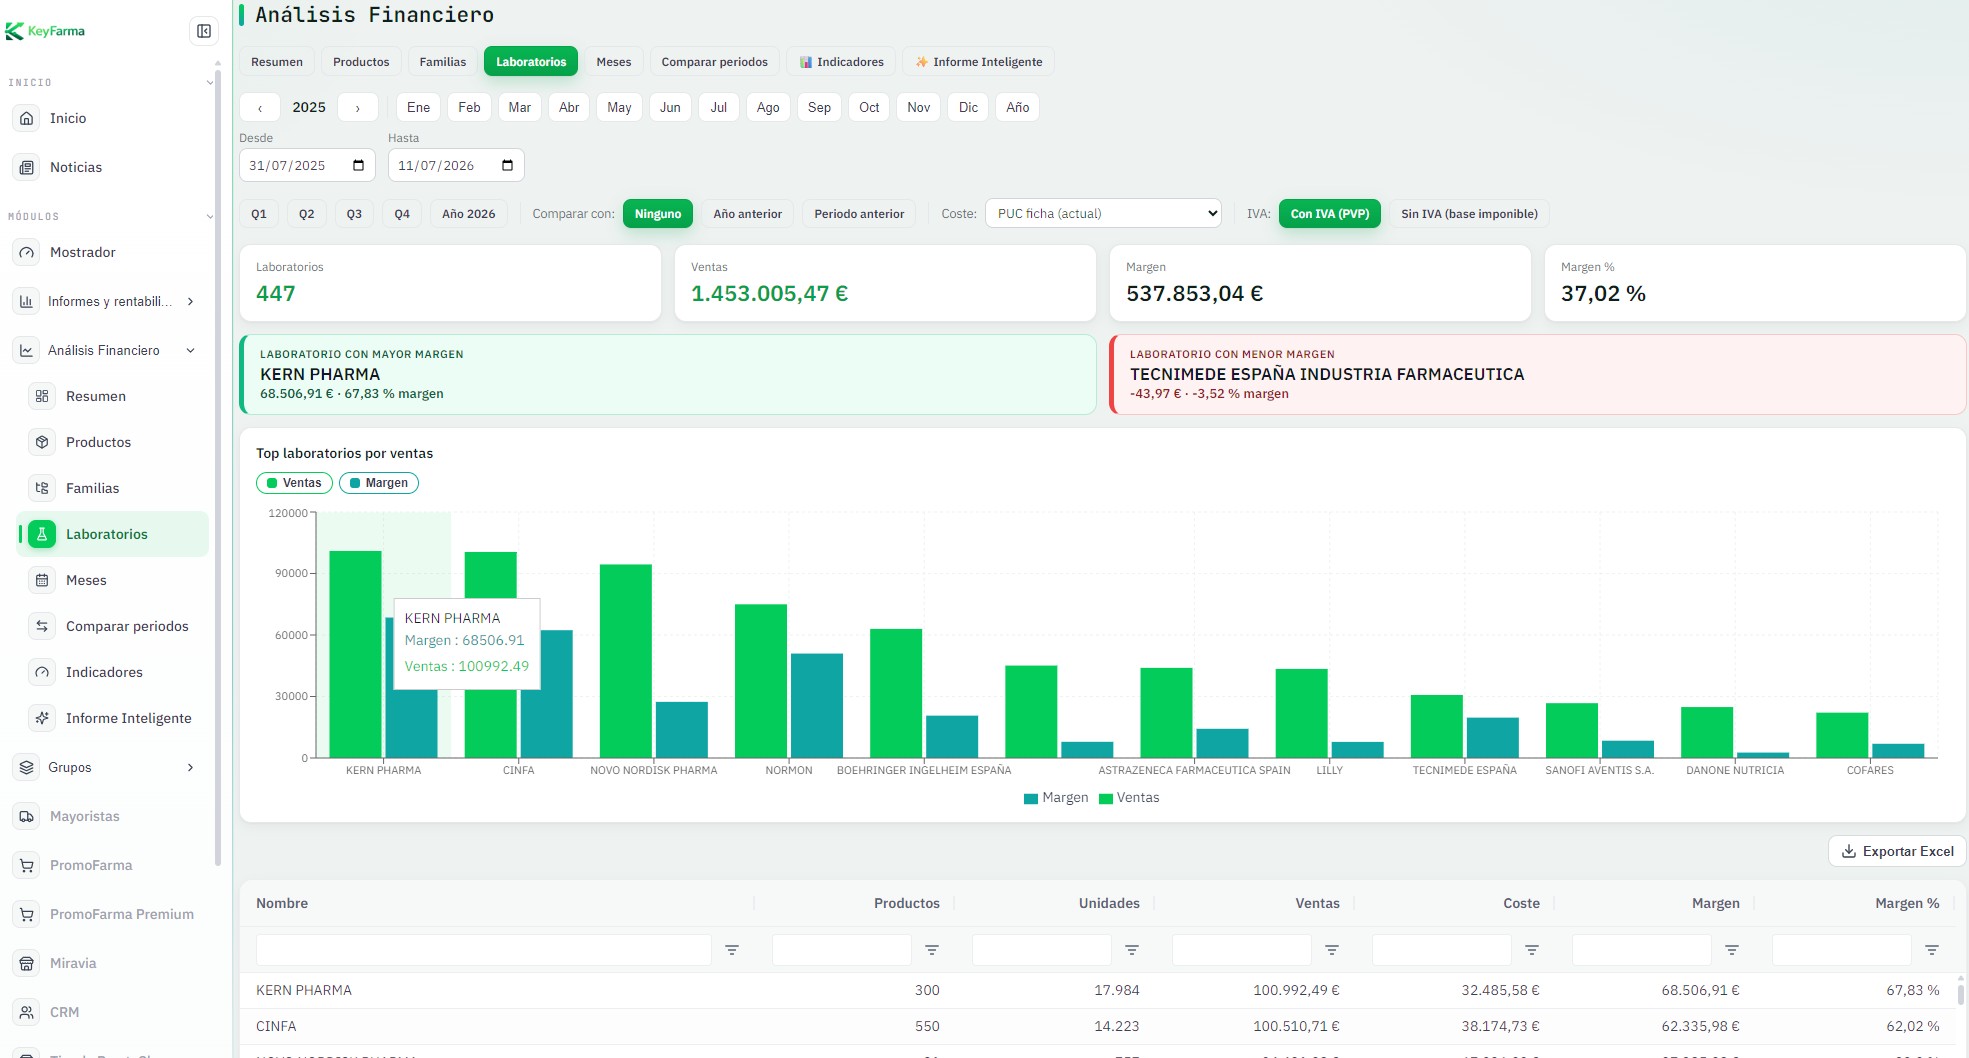This screenshot has width=1969, height=1058.
Task: Open the Noticias newspaper icon
Action: point(27,167)
